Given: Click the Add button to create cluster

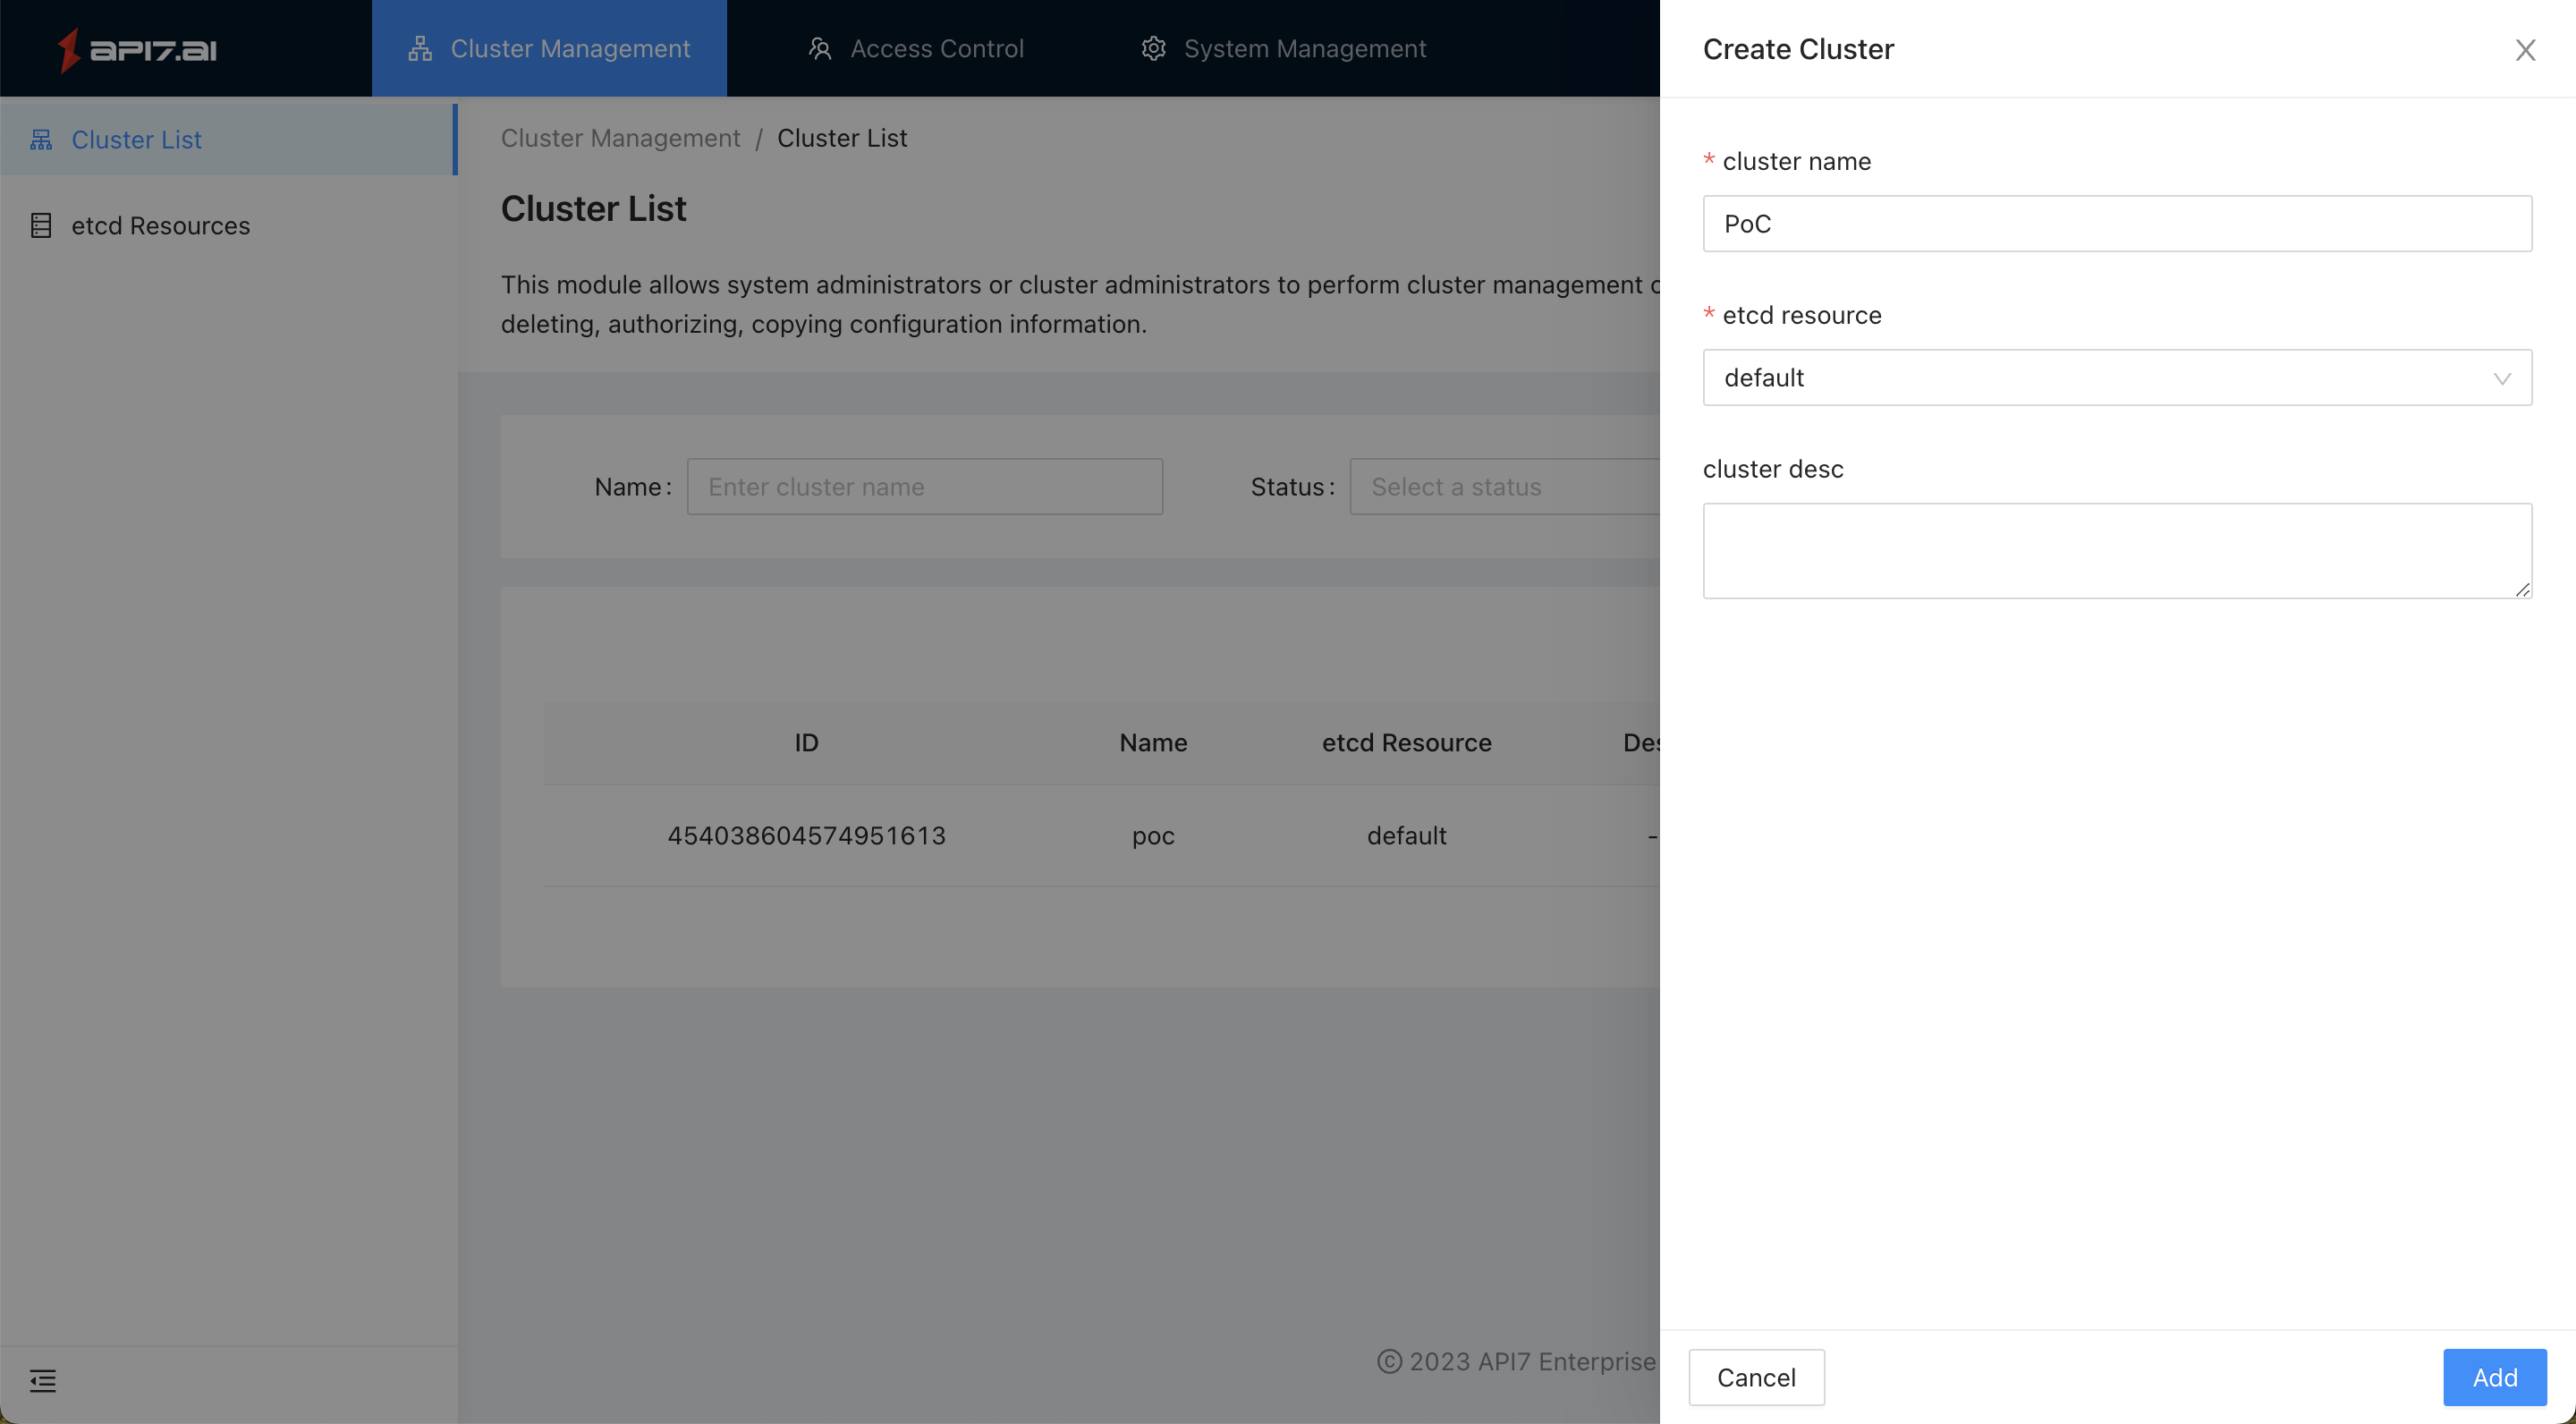Looking at the screenshot, I should 2495,1377.
